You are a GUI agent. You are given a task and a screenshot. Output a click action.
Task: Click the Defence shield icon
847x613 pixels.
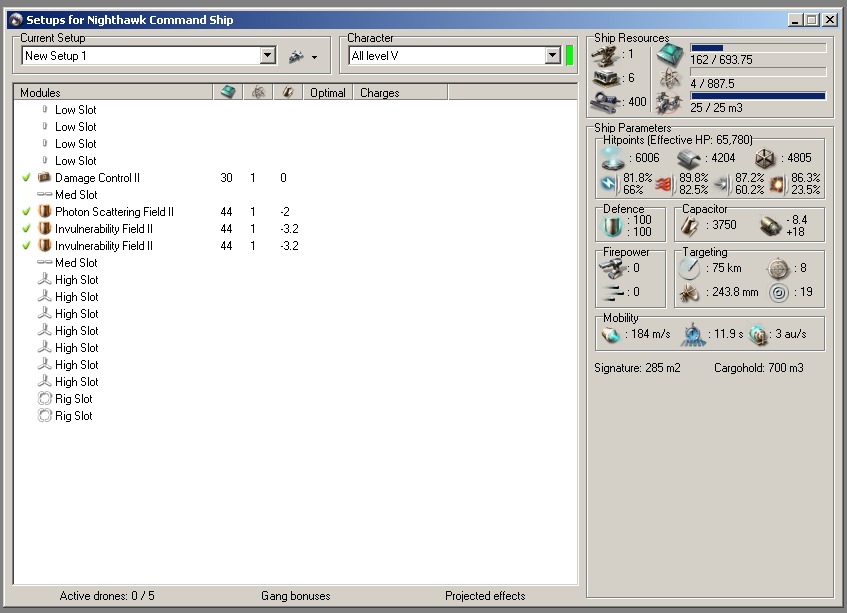[x=613, y=226]
